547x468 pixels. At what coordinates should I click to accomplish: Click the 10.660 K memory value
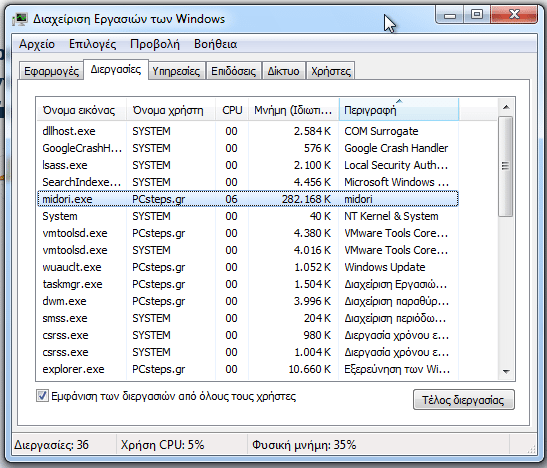click(309, 369)
